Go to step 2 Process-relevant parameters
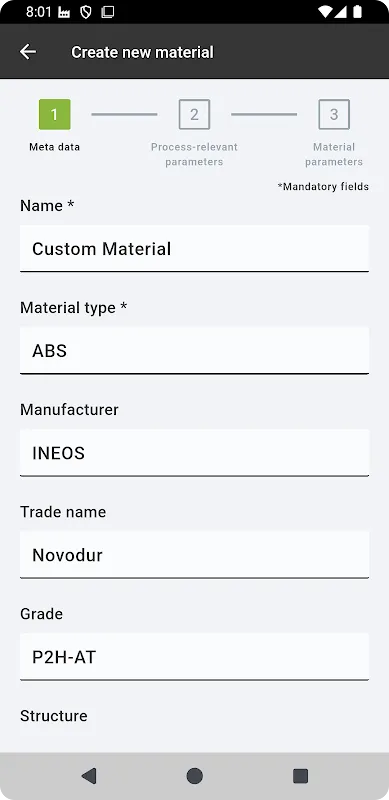This screenshot has height=800, width=389. [194, 114]
